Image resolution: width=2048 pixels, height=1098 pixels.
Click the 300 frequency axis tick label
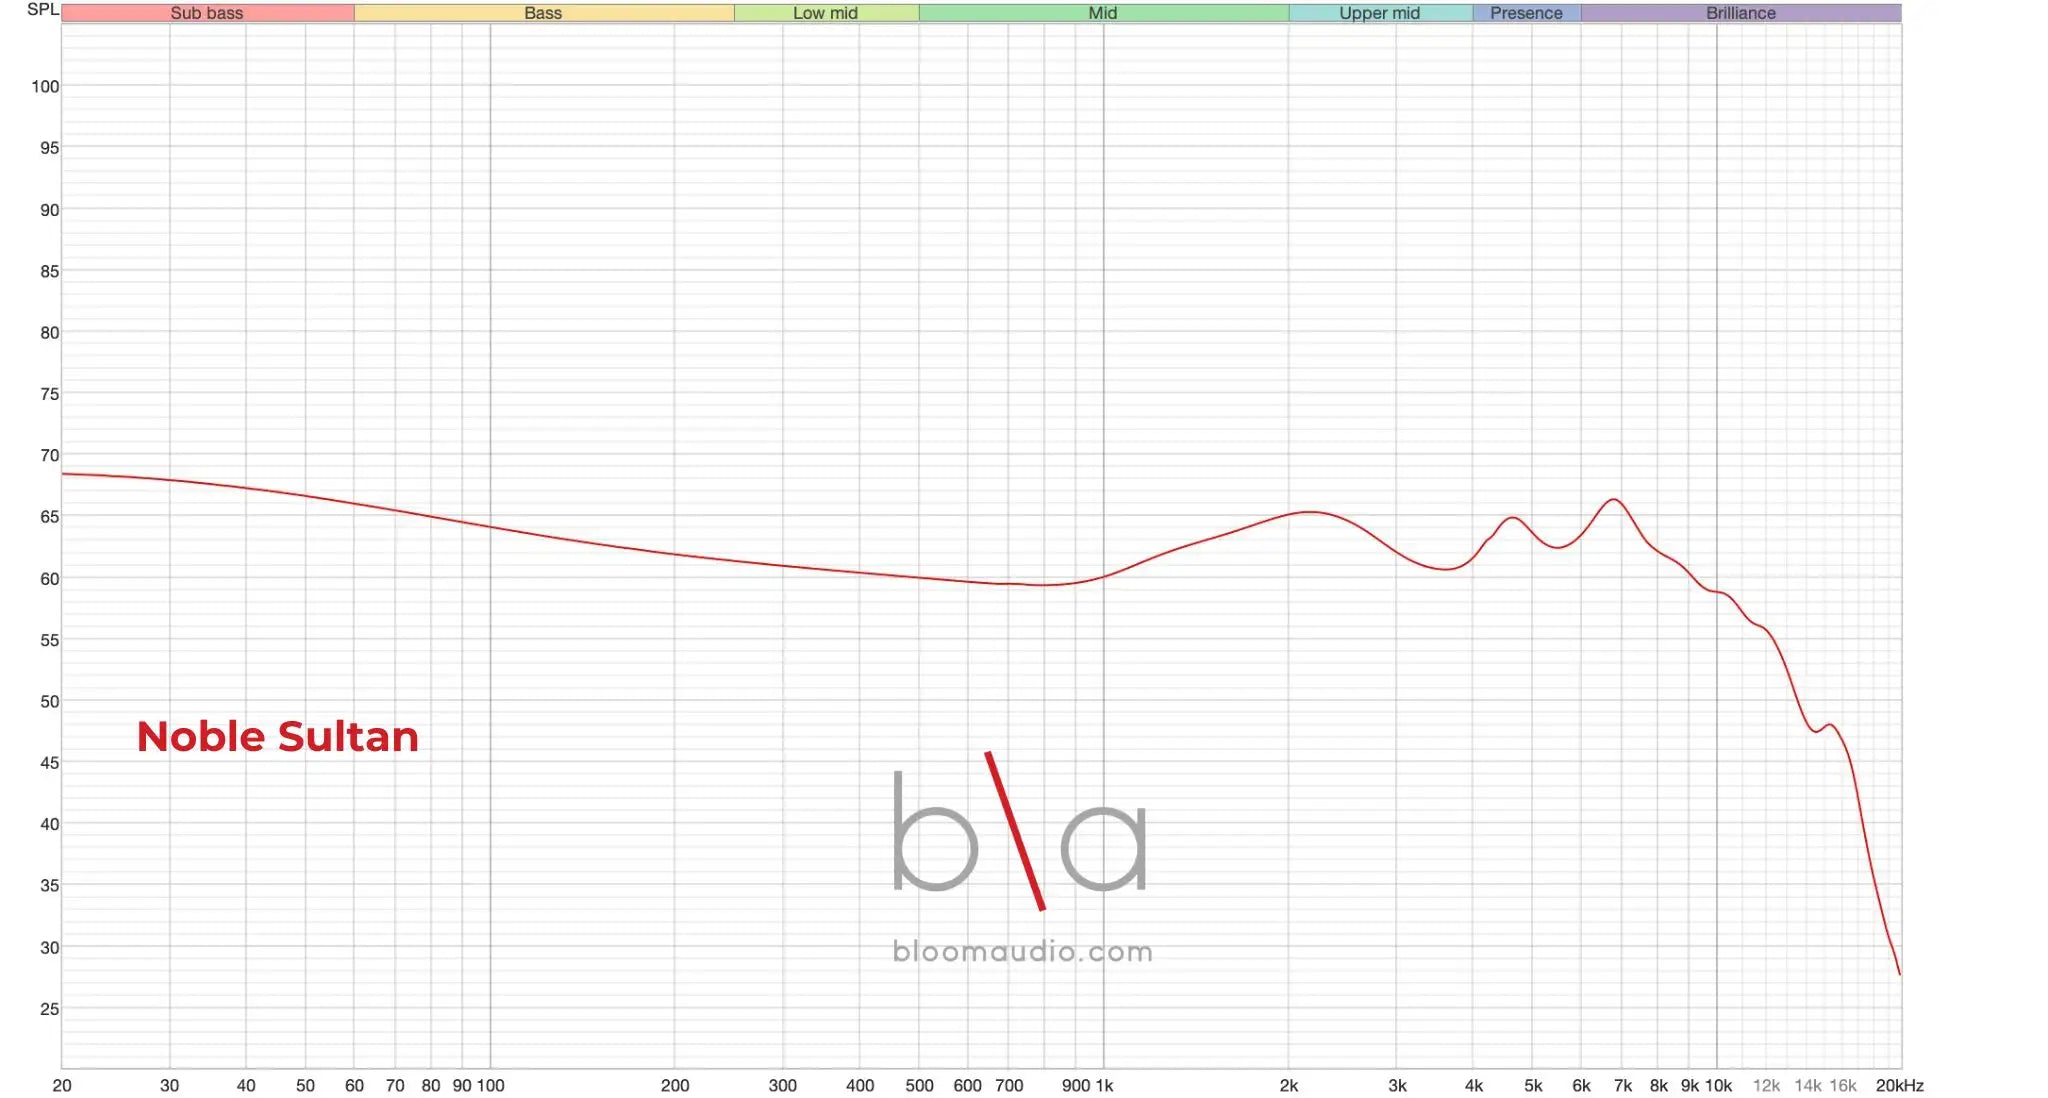(x=783, y=1086)
